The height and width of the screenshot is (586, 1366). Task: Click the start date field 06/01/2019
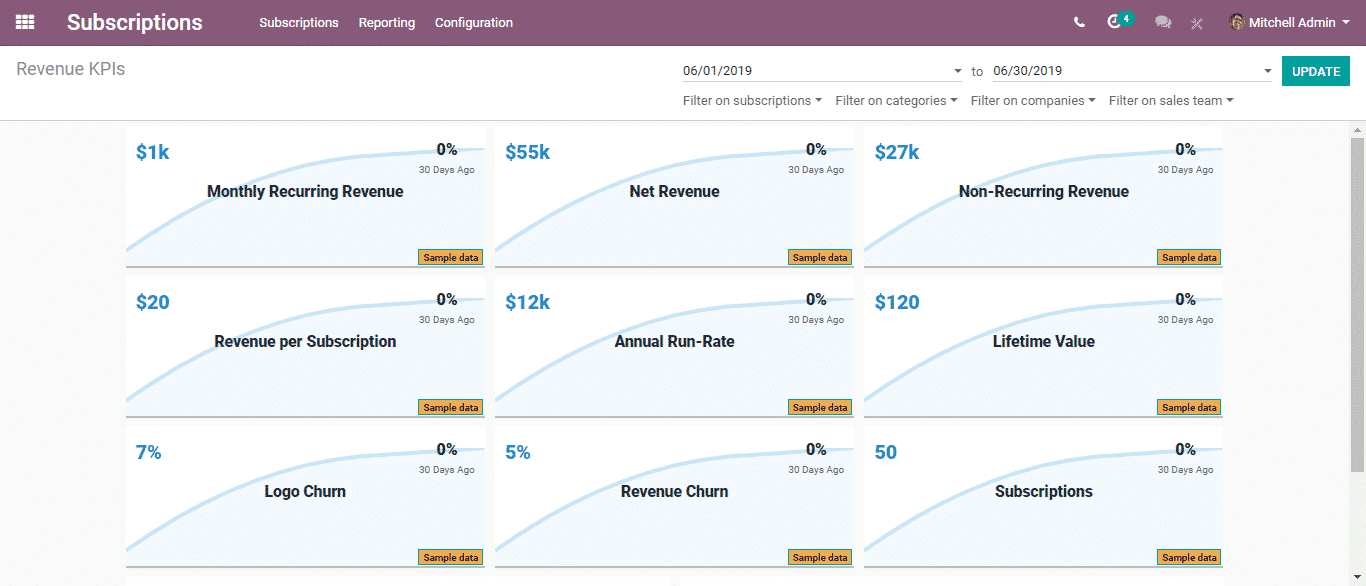point(815,71)
